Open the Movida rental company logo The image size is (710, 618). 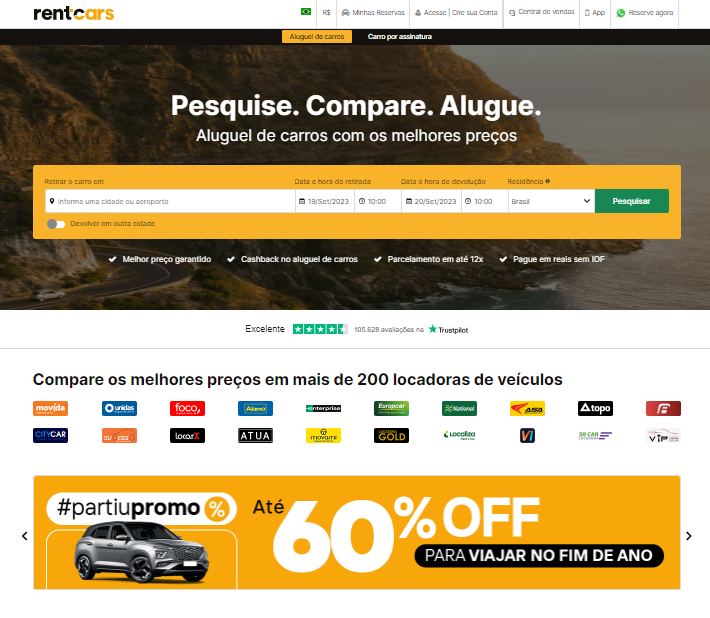pos(50,408)
